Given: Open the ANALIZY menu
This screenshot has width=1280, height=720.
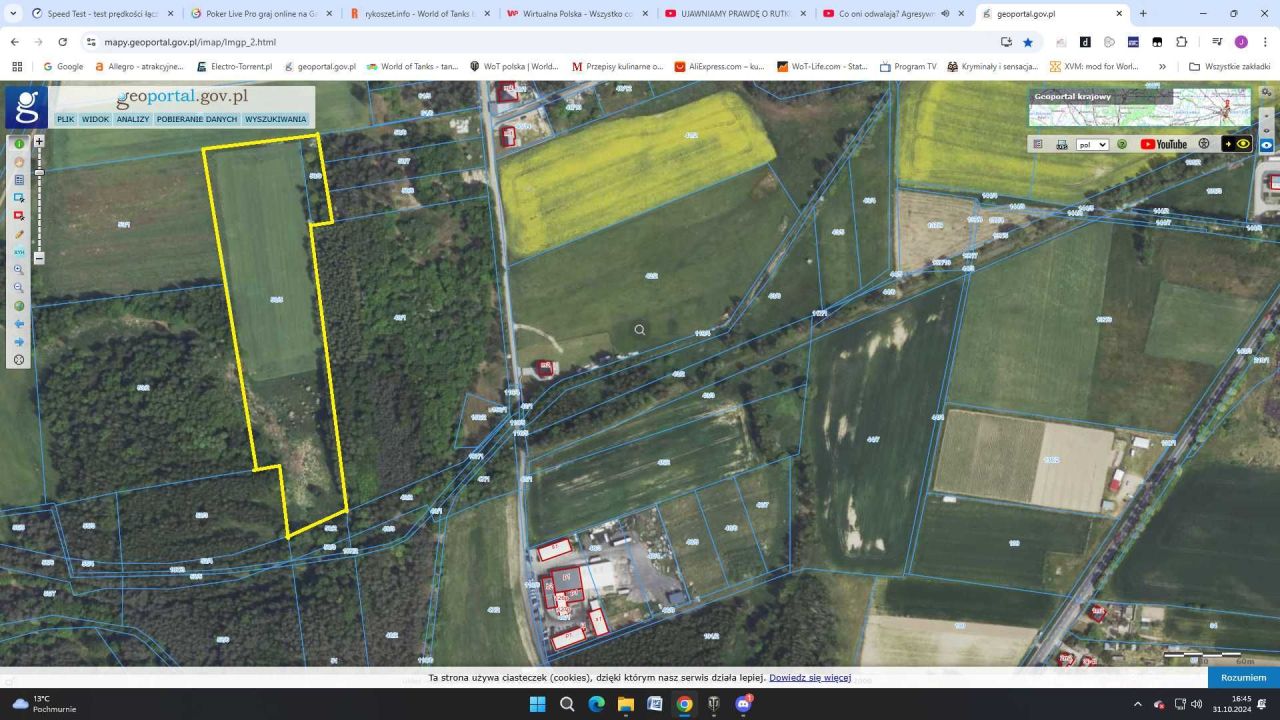Looking at the screenshot, I should [x=132, y=119].
